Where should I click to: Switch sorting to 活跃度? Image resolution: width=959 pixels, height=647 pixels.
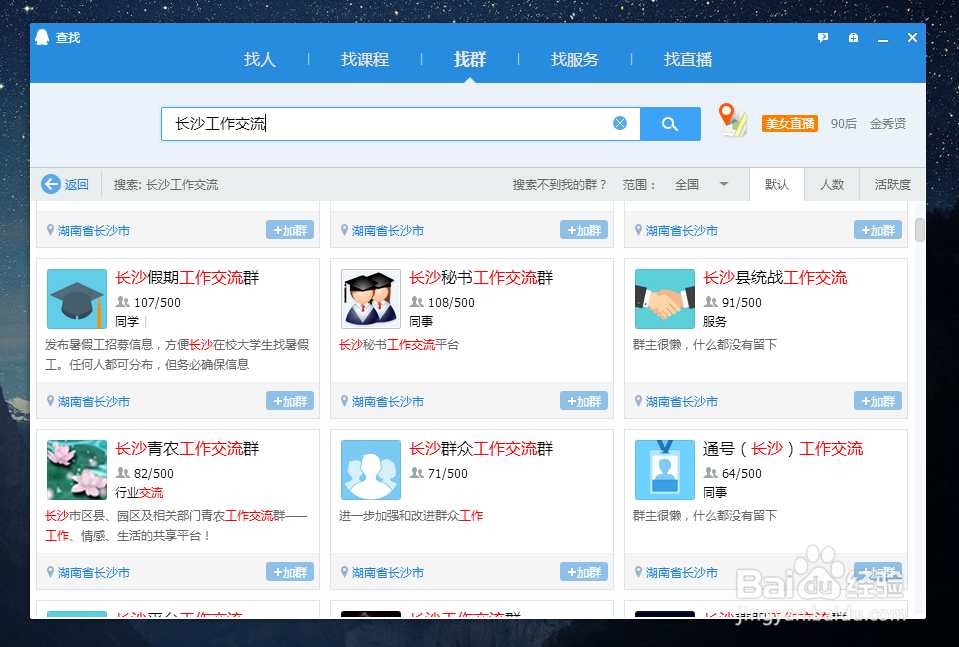click(891, 184)
